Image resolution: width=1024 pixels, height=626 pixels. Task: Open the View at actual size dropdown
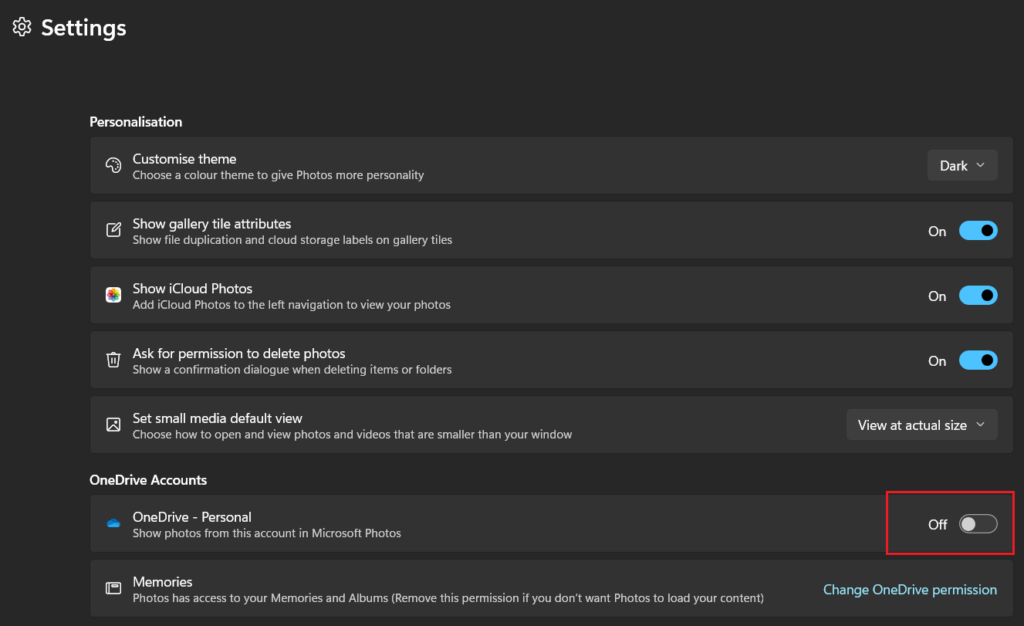tap(921, 424)
